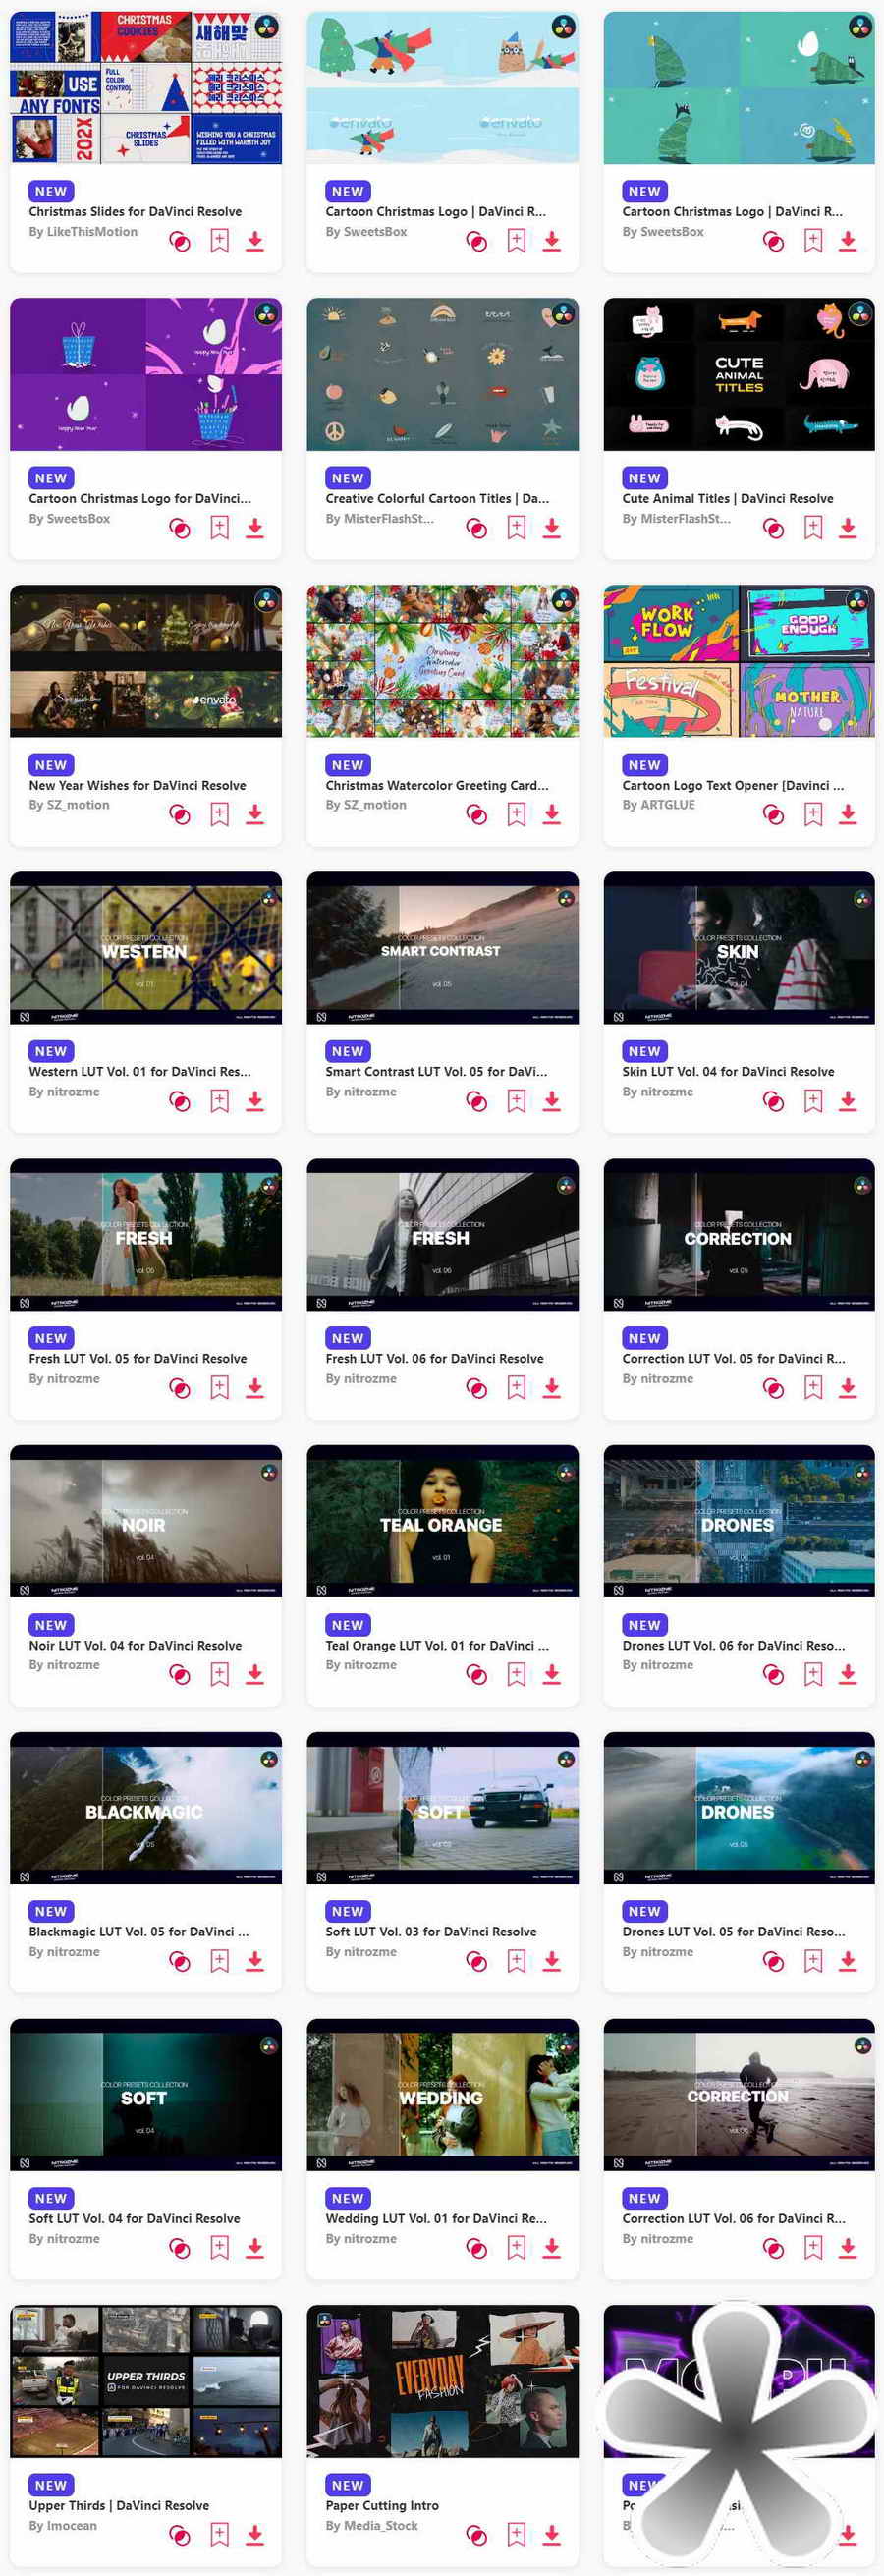Viewport: 884px width, 2576px height.
Task: Click circle icon for Teal Orange LUT
Action: [477, 1675]
